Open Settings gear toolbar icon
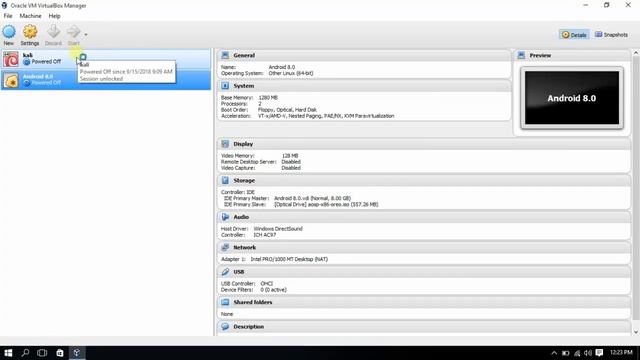The width and height of the screenshot is (640, 360). tap(30, 32)
